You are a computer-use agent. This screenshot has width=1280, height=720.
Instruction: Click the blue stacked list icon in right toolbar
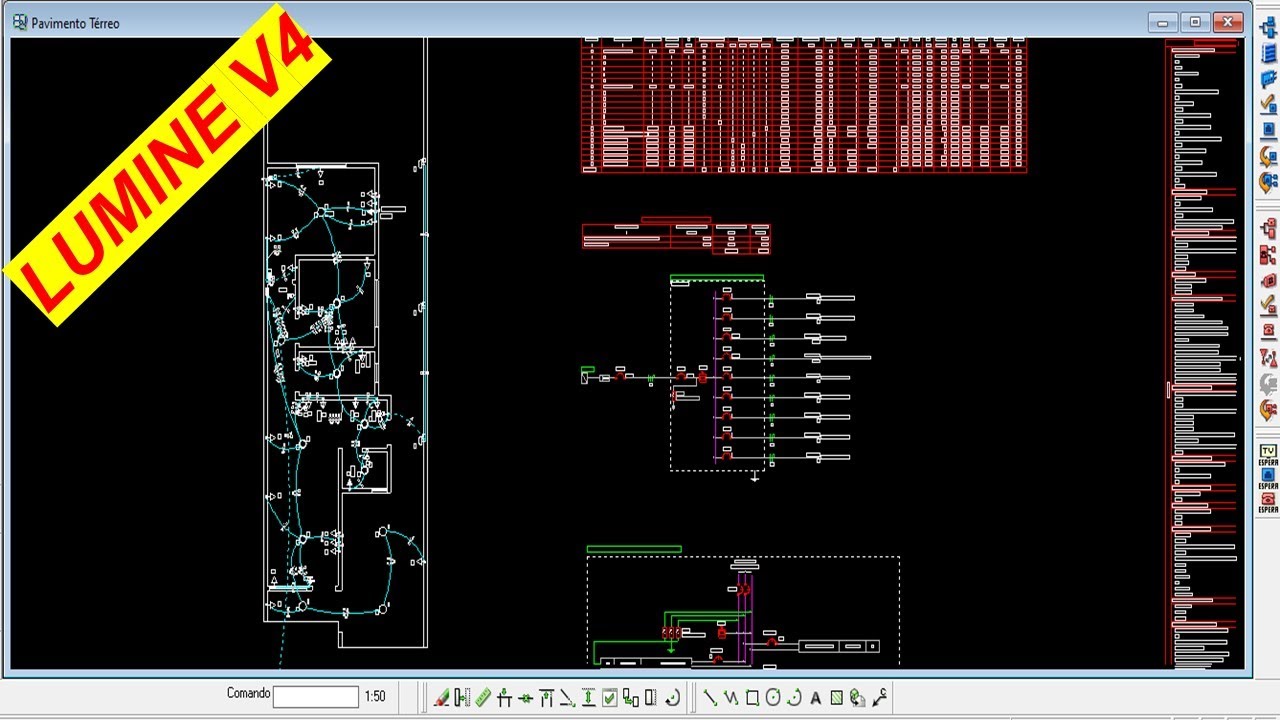(1268, 53)
